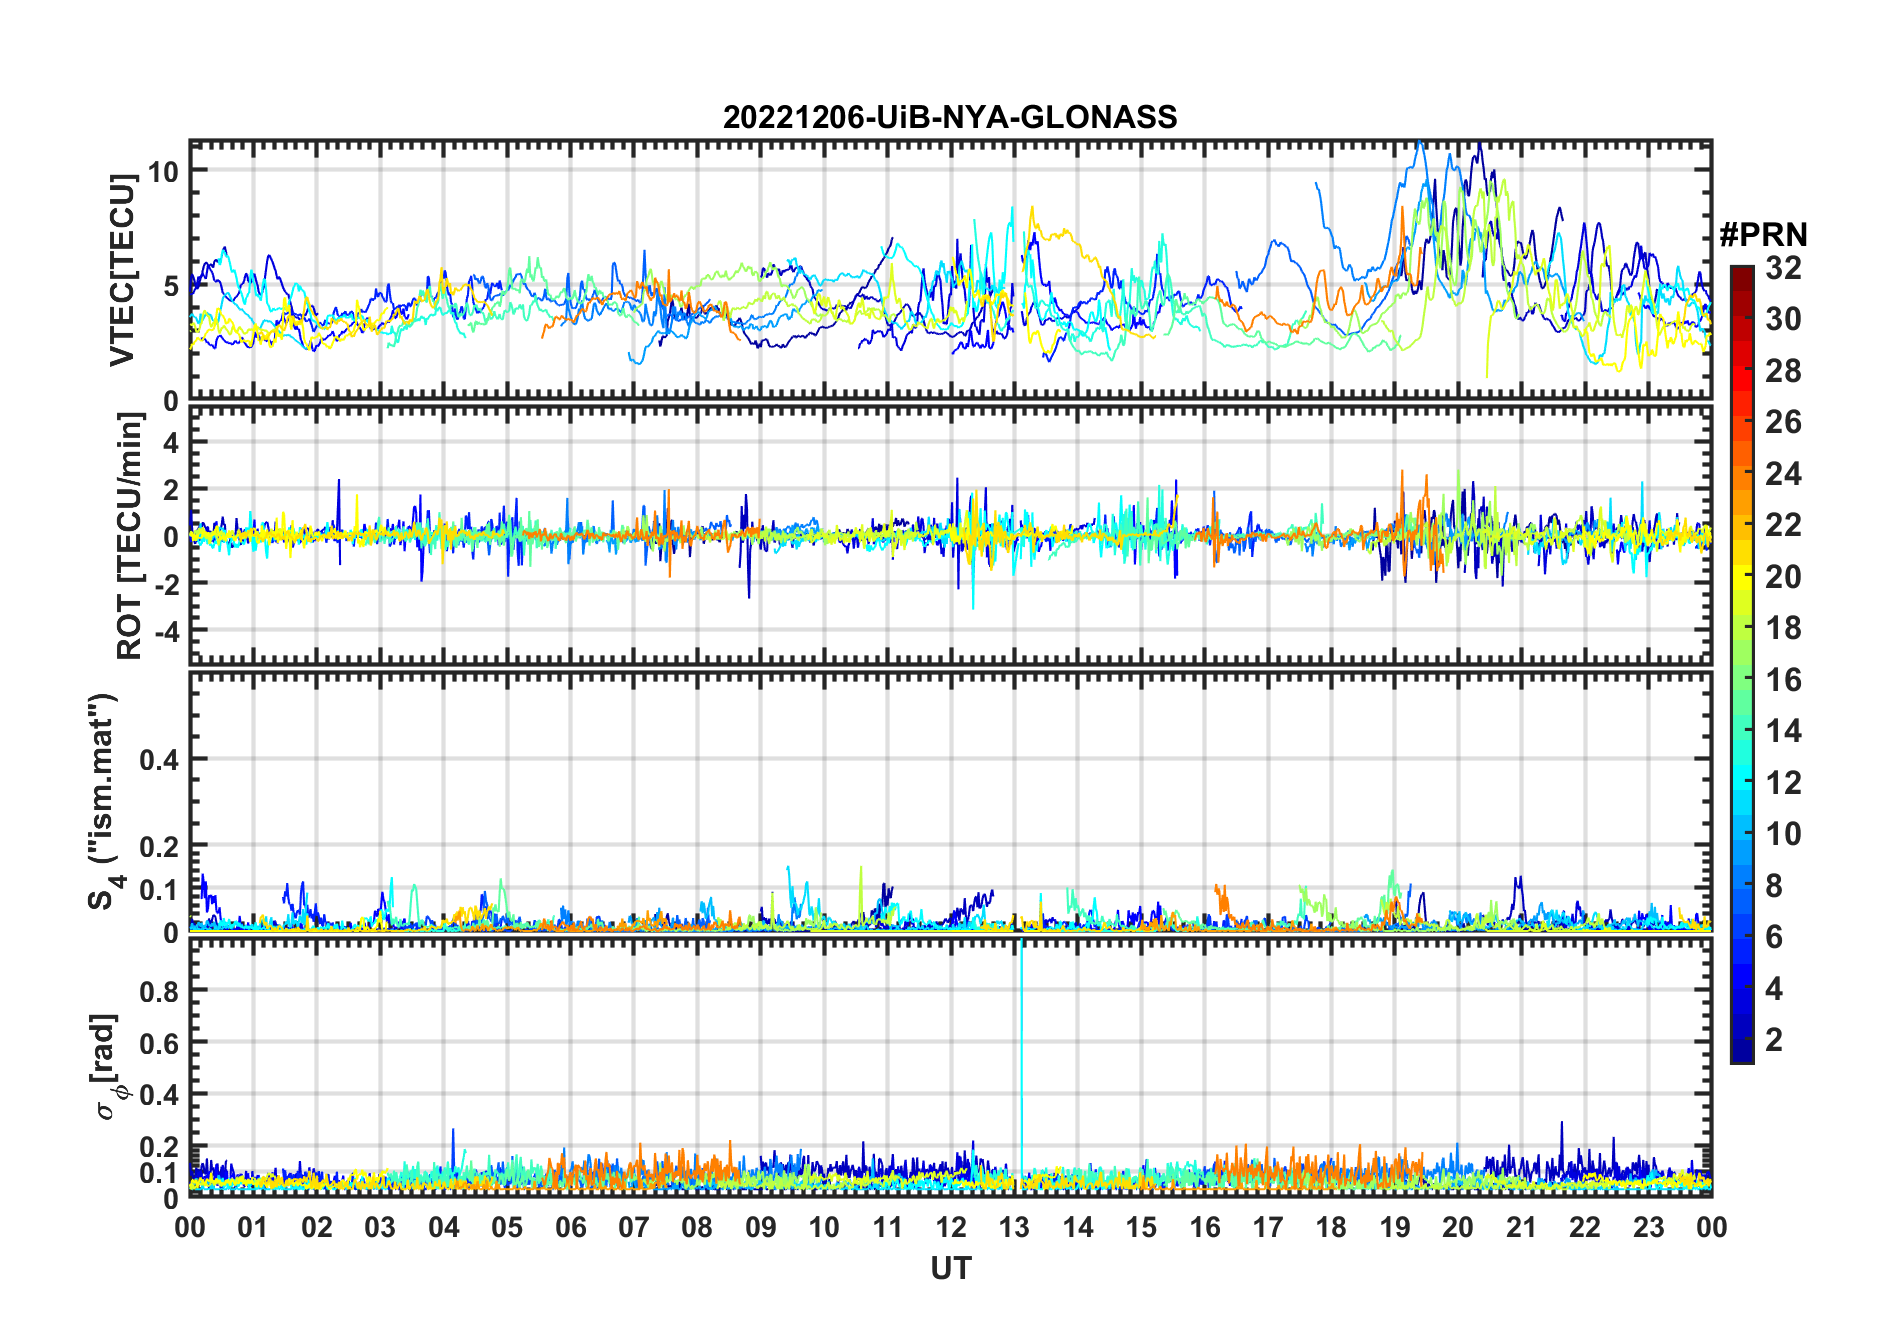Click the VTEC peak near 19-20 UT

pyautogui.click(x=1418, y=145)
